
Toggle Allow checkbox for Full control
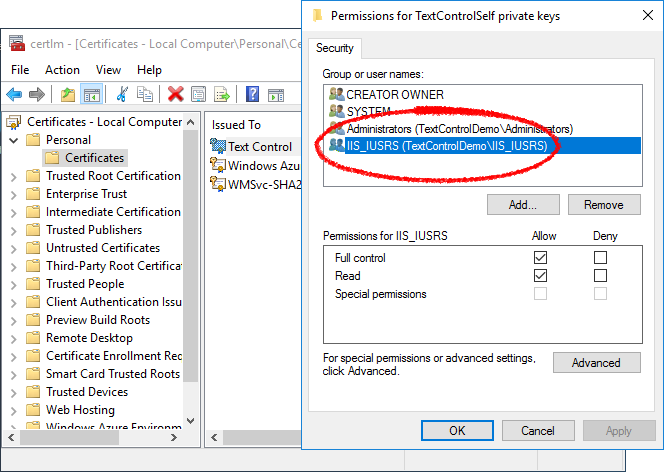point(540,257)
